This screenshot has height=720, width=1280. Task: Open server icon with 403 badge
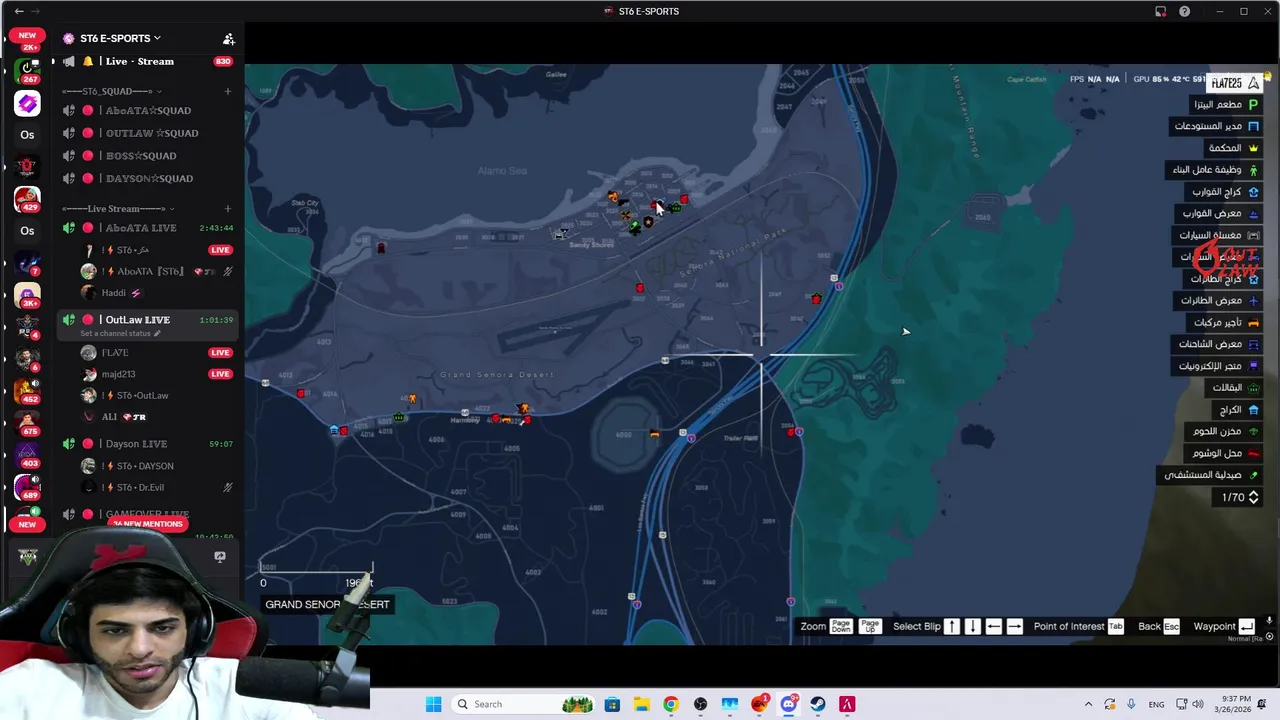pos(27,454)
